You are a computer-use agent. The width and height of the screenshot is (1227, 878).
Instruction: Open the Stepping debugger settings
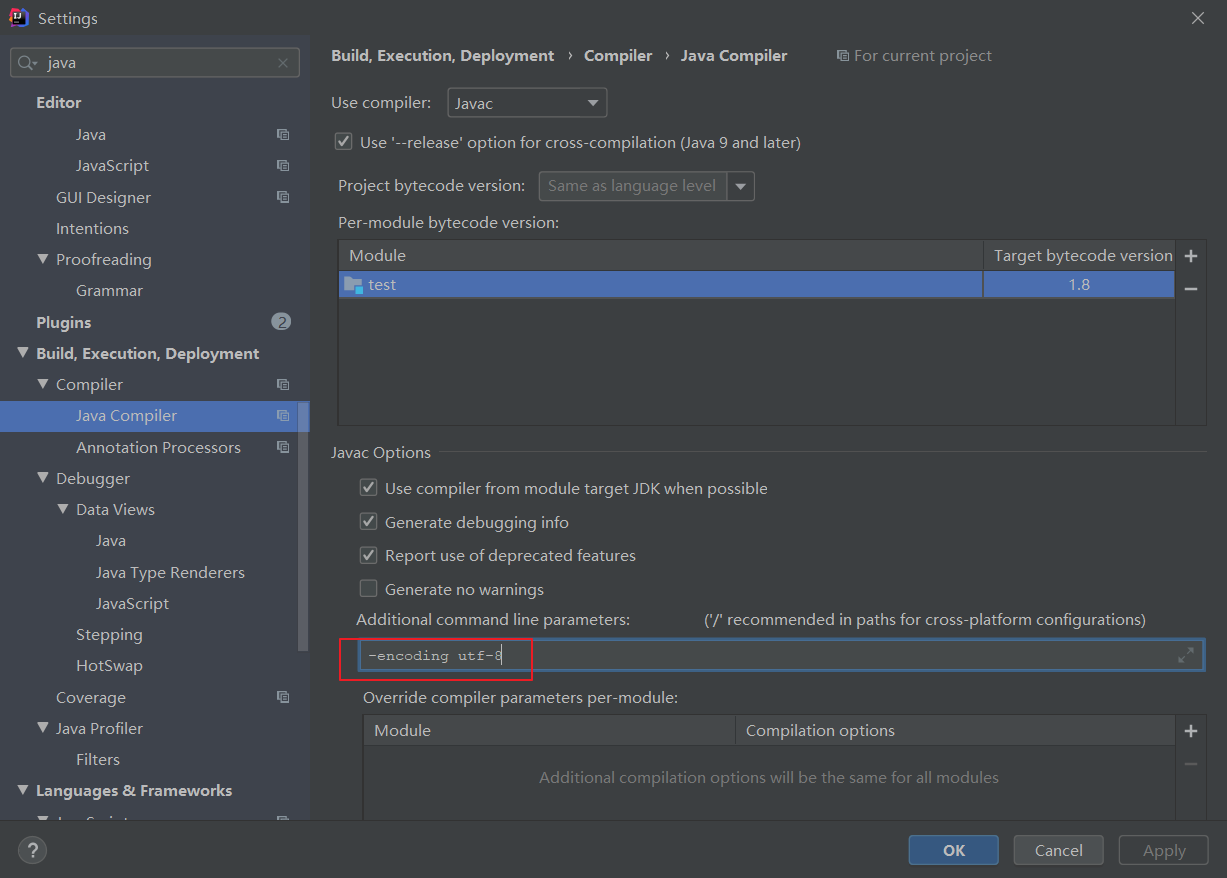[109, 634]
